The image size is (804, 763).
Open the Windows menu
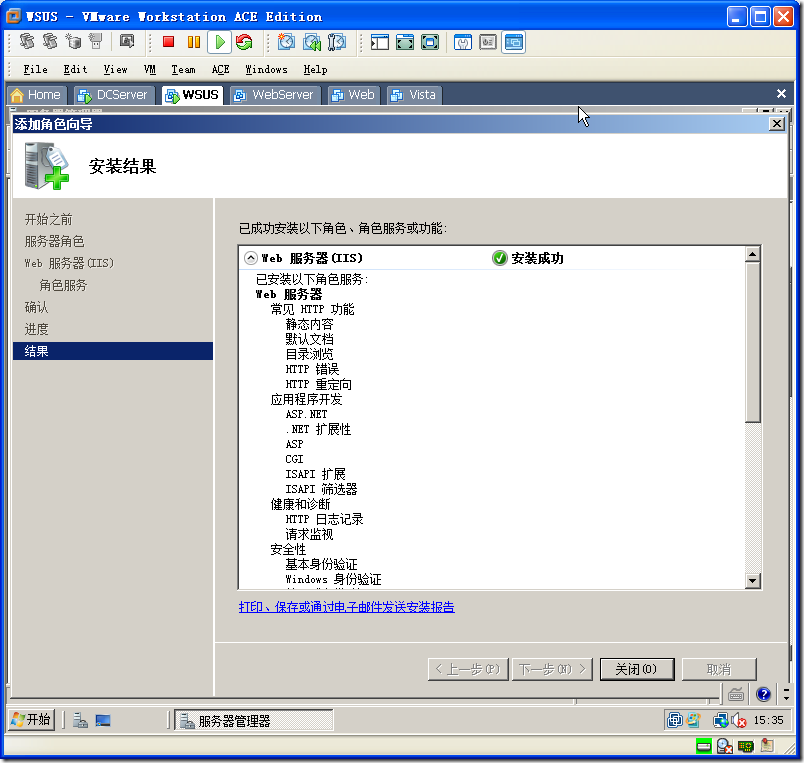pyautogui.click(x=266, y=69)
